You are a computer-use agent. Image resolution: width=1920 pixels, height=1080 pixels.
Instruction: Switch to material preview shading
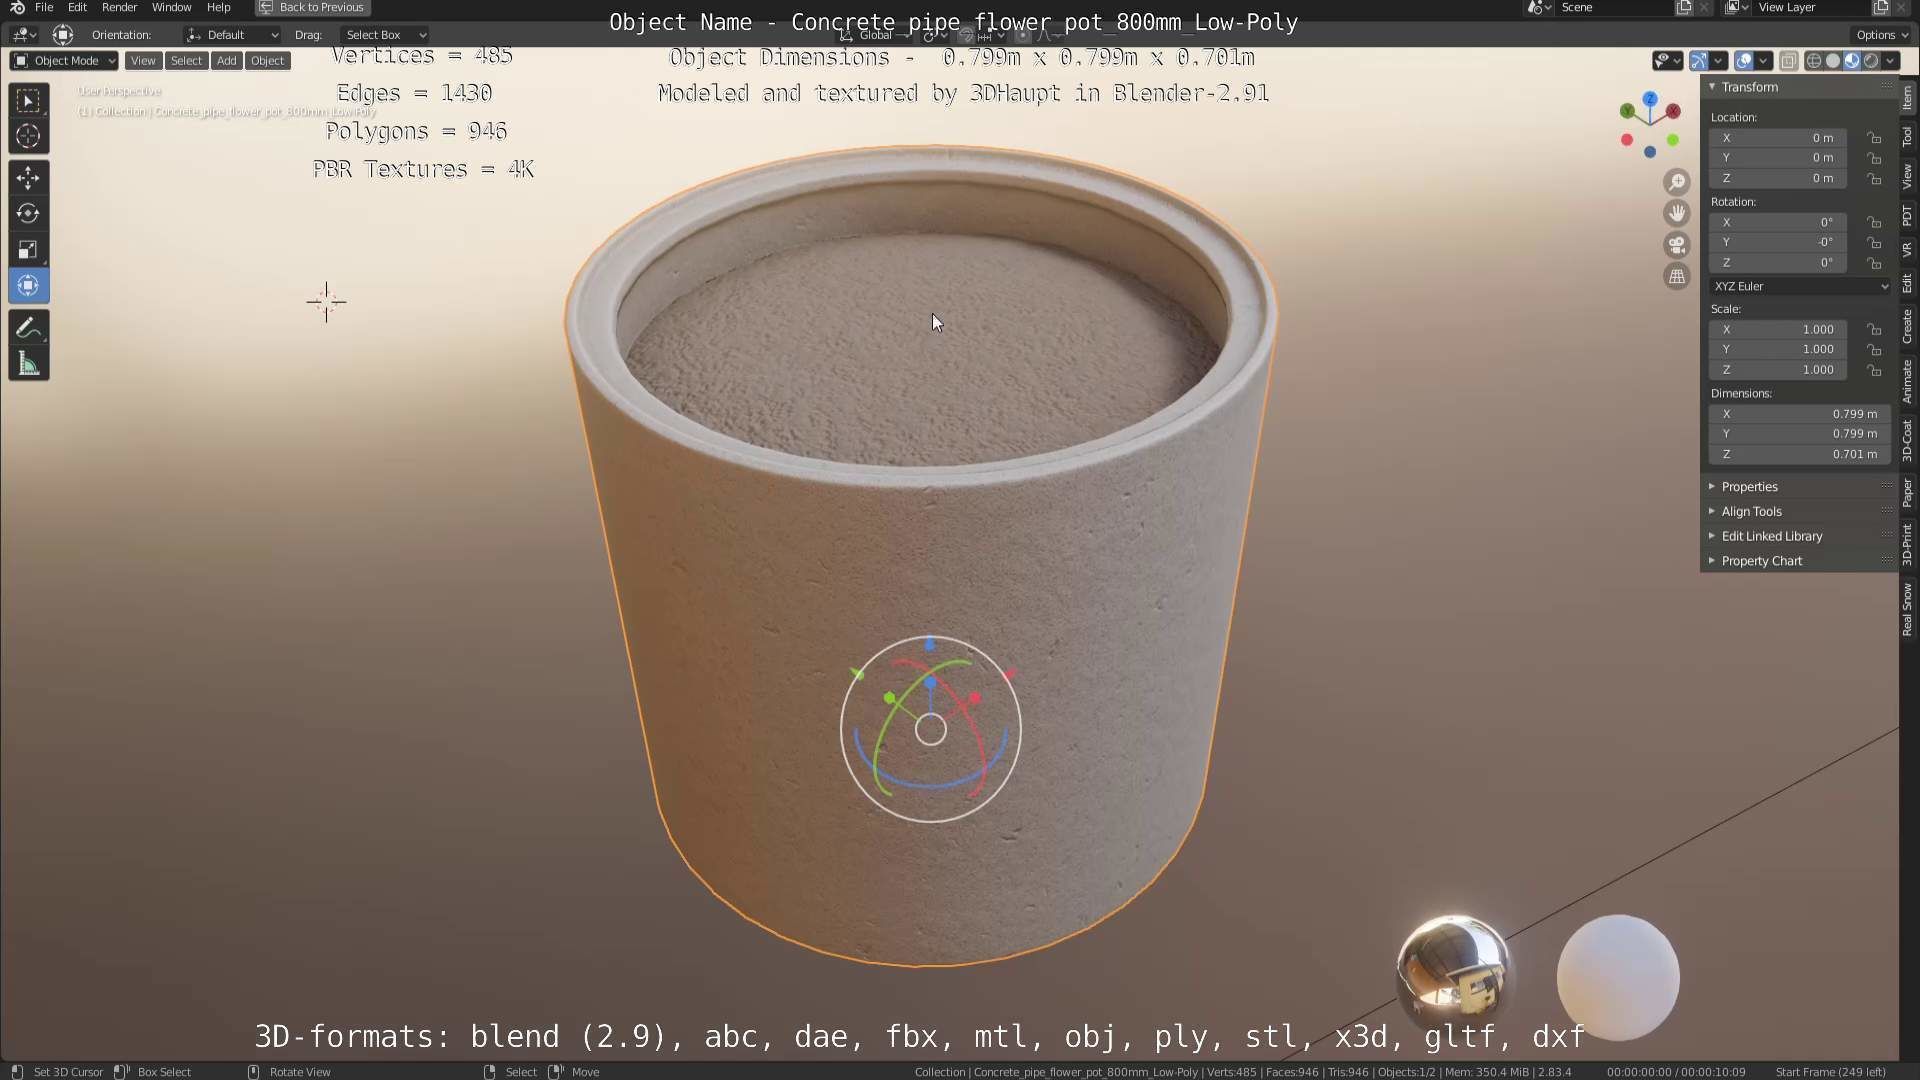(x=1852, y=61)
